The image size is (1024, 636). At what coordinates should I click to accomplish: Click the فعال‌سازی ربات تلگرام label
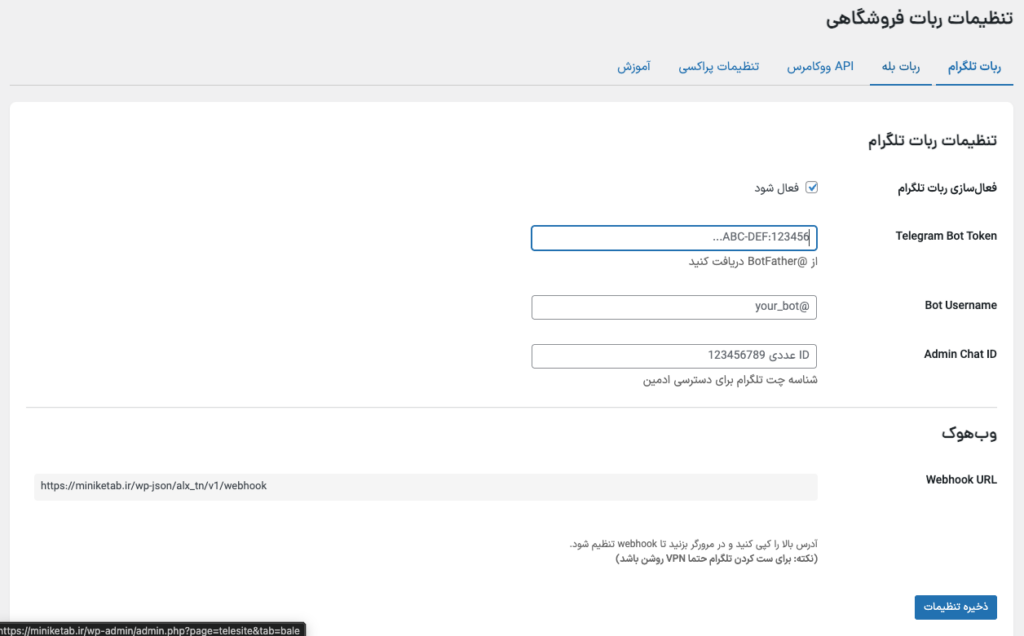(x=945, y=187)
